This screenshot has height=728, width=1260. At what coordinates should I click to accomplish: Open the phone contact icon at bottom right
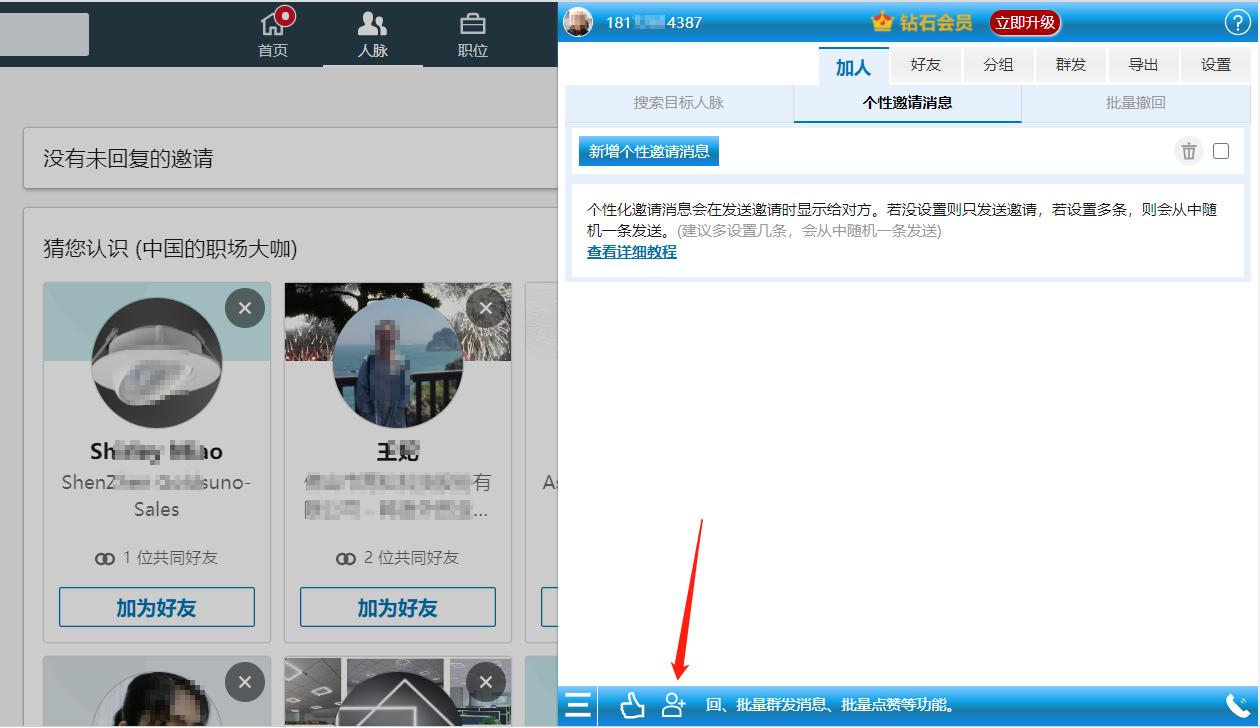click(1237, 707)
